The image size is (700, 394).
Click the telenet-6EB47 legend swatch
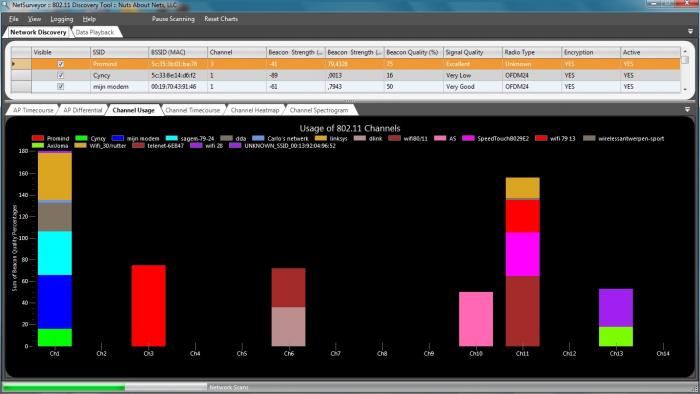[x=138, y=145]
